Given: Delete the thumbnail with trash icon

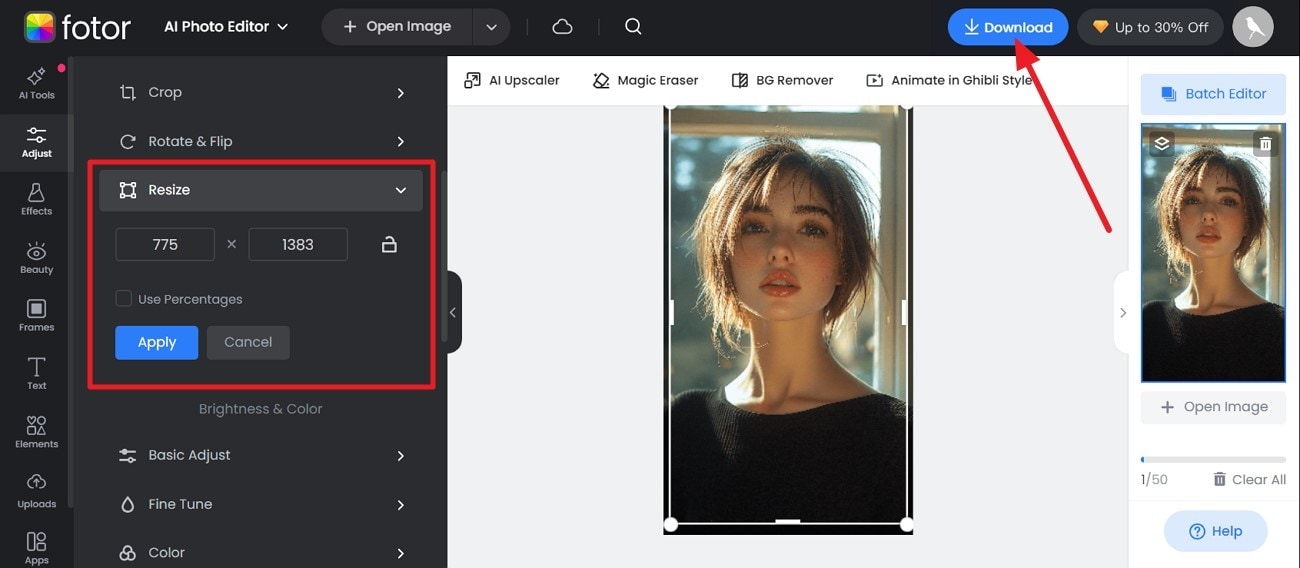Looking at the screenshot, I should click(1265, 144).
